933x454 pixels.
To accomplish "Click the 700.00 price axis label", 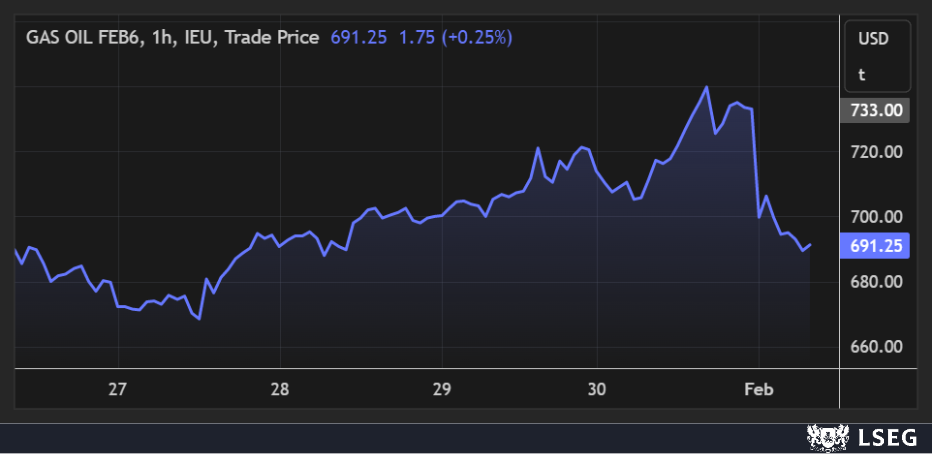I will point(877,217).
